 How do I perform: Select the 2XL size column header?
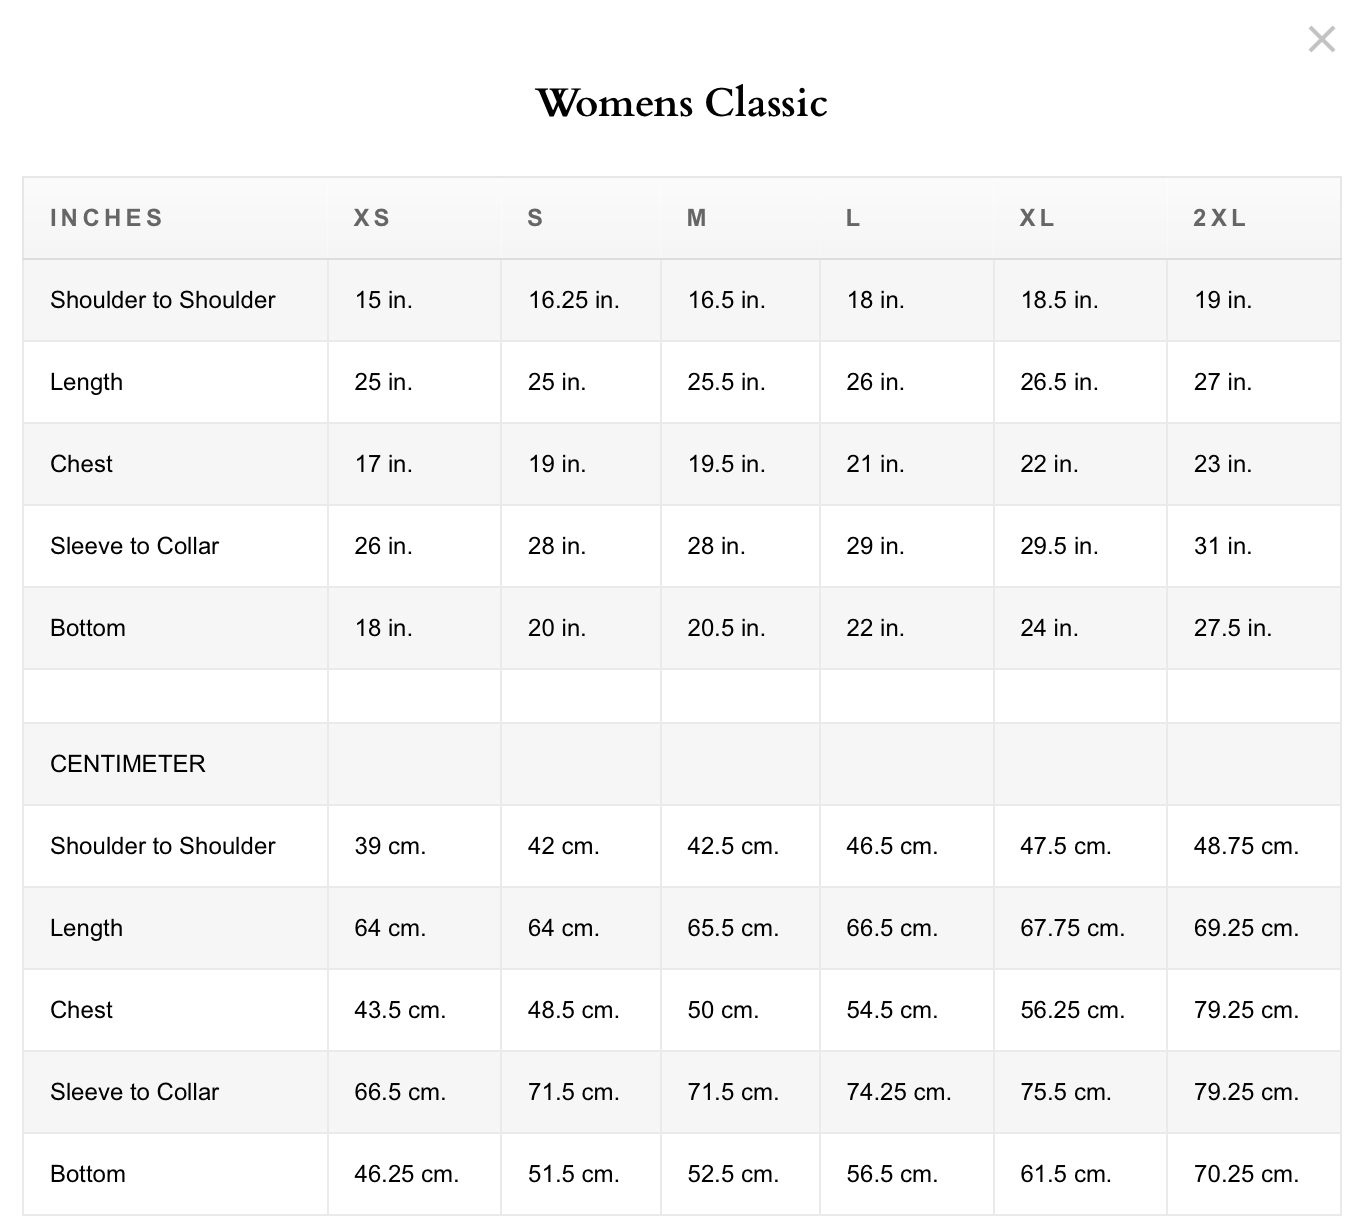pyautogui.click(x=1220, y=218)
